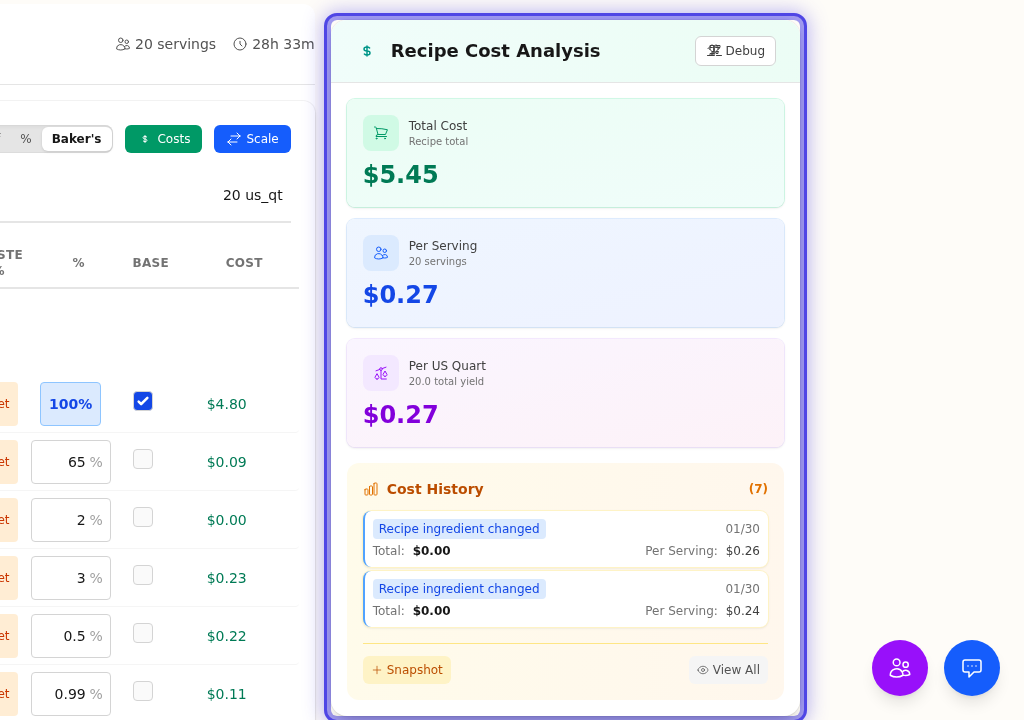This screenshot has height=720, width=1024.
Task: Select the Baker's mode tab
Action: coord(76,139)
